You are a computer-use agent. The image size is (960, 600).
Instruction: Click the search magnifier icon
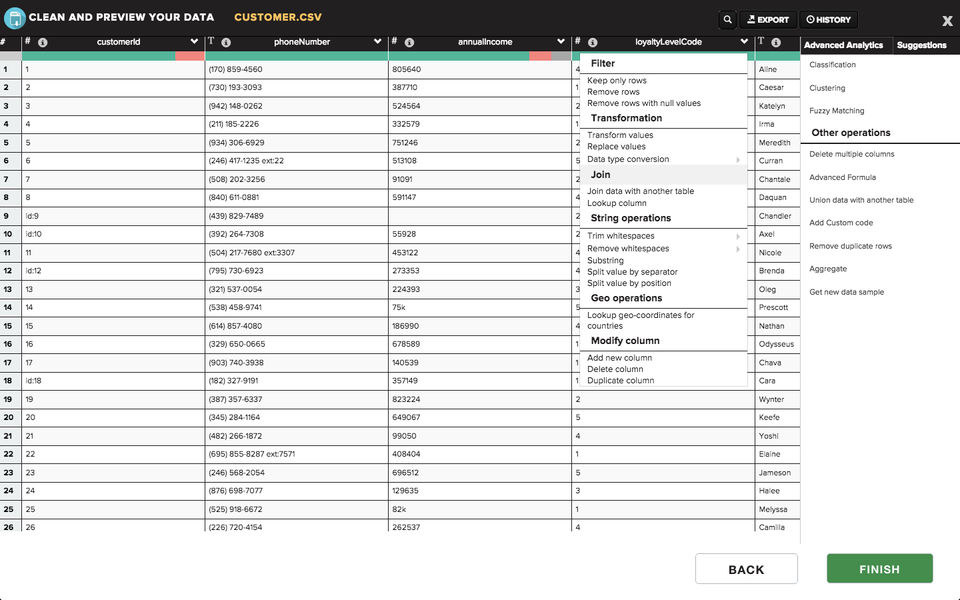(x=727, y=20)
